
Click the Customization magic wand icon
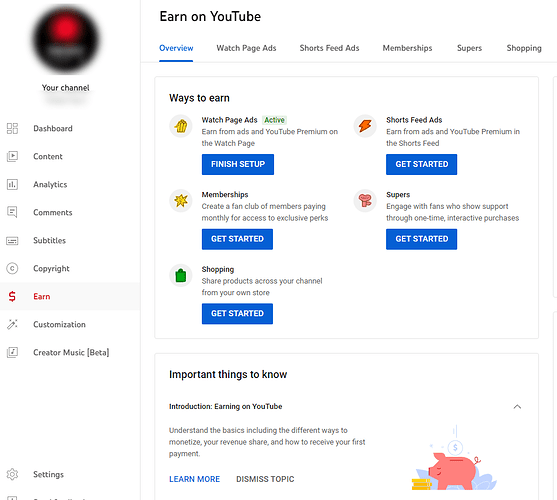pyautogui.click(x=12, y=324)
